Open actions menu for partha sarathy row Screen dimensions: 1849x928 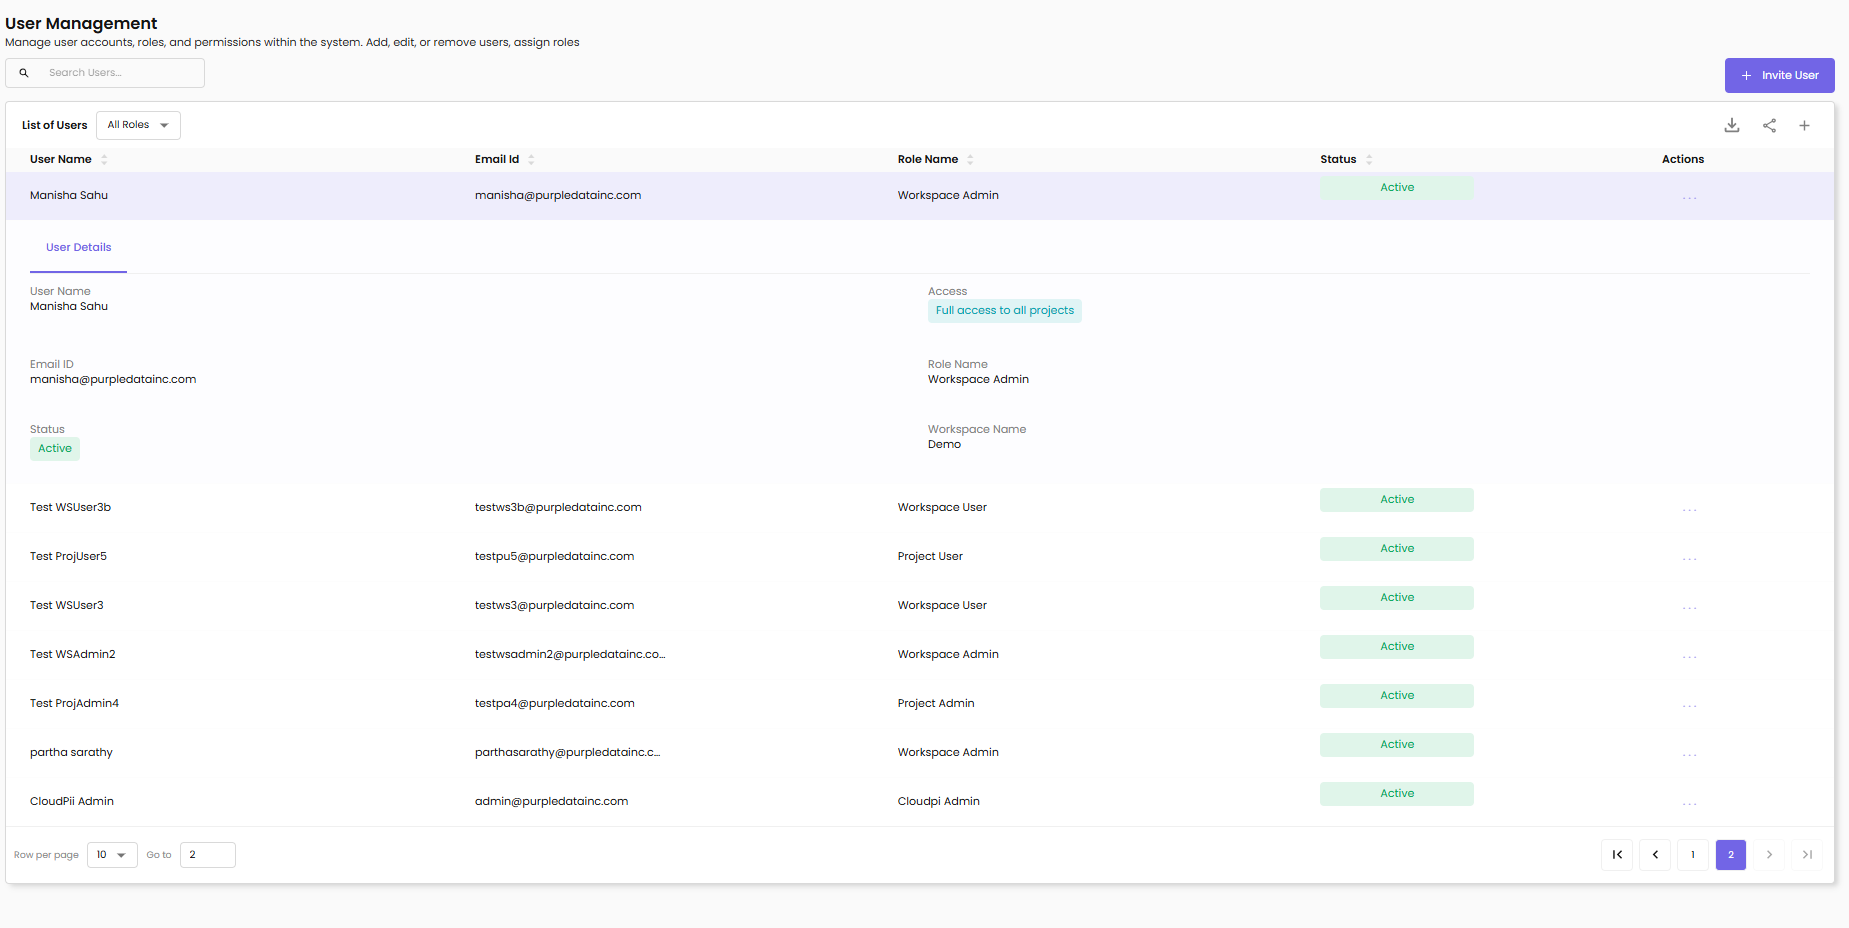tap(1689, 754)
